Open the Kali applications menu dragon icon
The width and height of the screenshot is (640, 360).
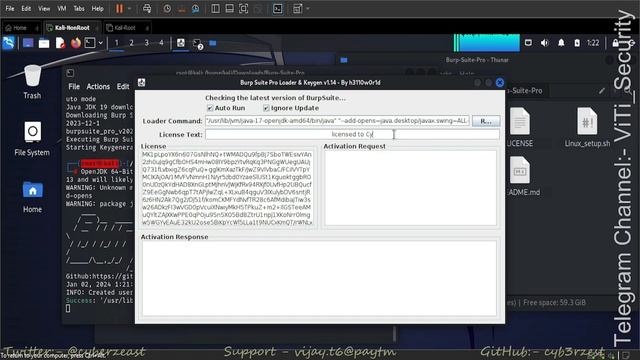9,43
